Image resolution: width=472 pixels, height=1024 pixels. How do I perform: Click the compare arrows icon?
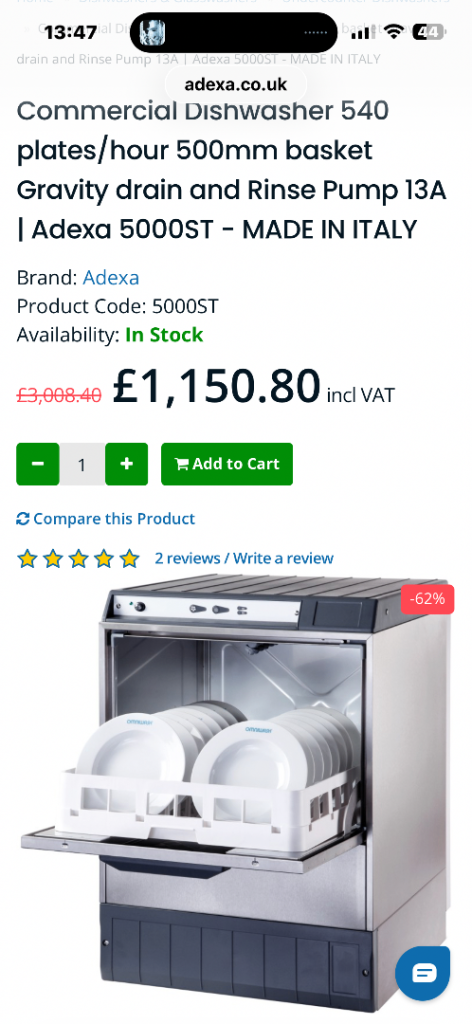(x=23, y=519)
